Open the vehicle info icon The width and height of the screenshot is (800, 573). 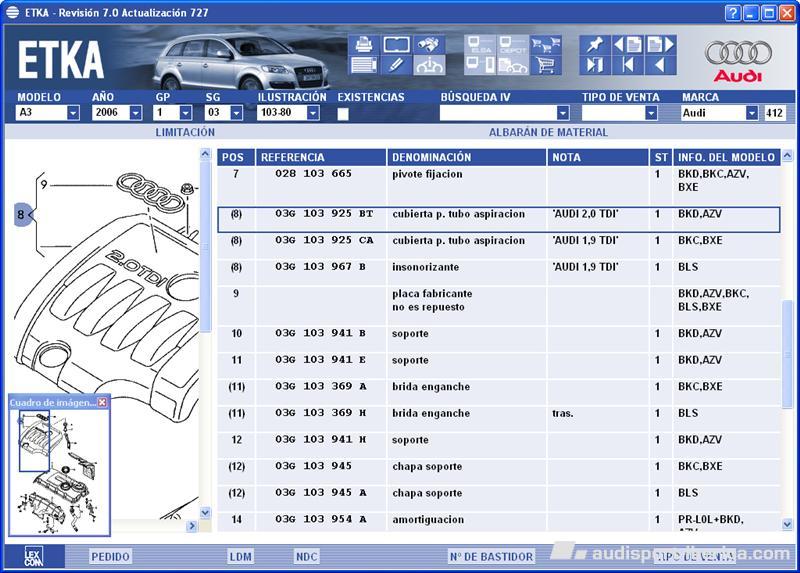coord(429,65)
